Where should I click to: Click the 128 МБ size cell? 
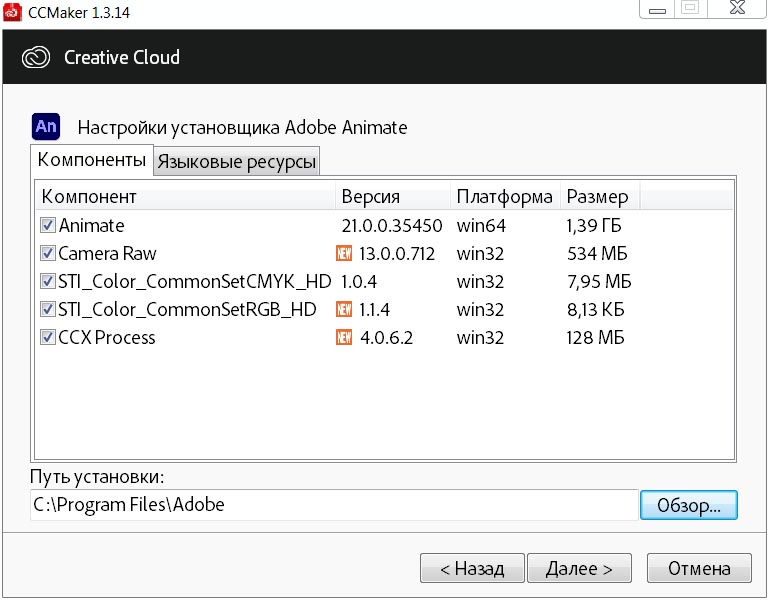point(595,338)
